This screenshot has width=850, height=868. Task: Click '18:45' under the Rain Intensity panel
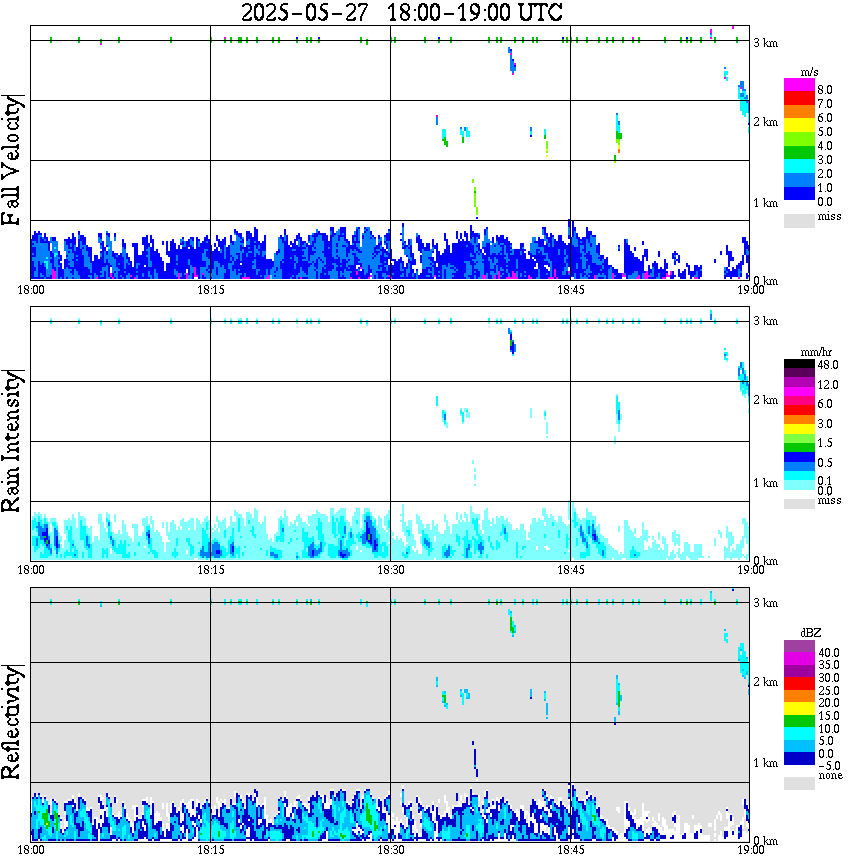point(570,570)
